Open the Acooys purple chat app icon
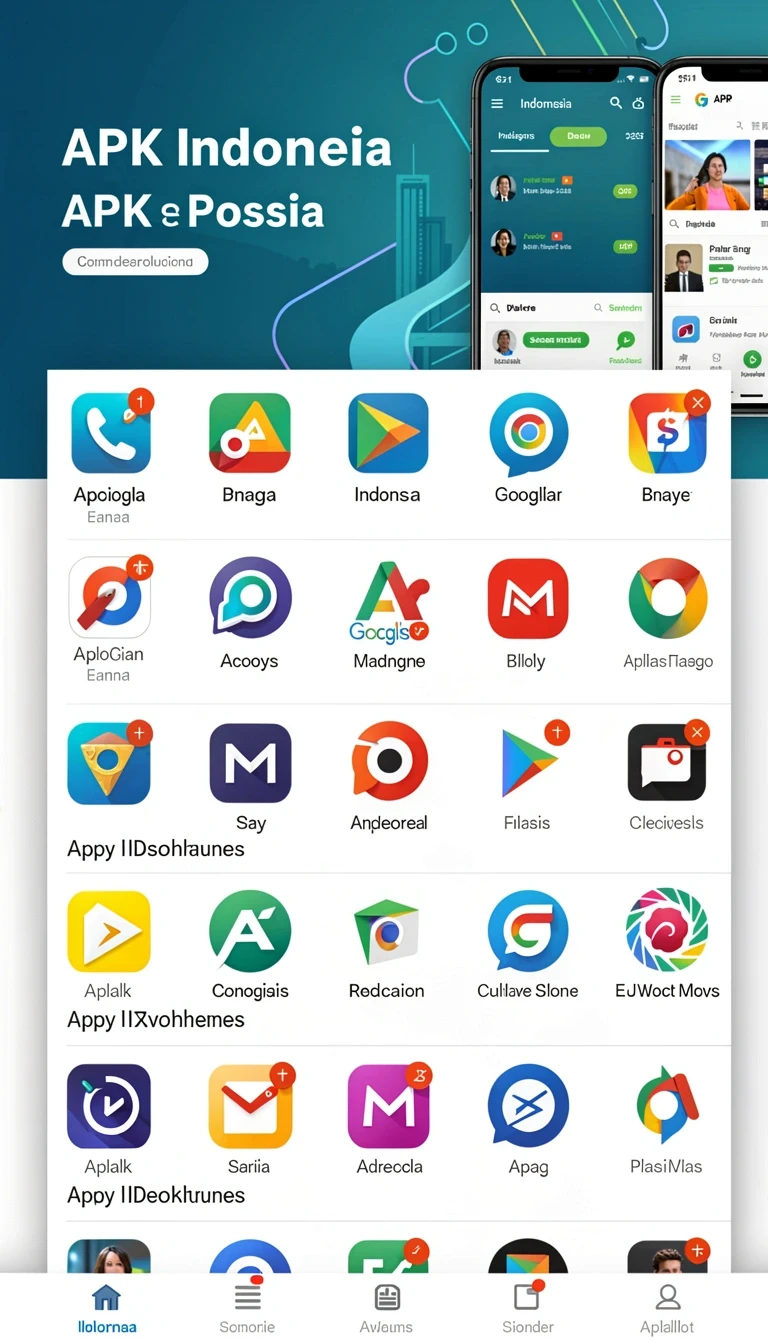 coord(250,598)
